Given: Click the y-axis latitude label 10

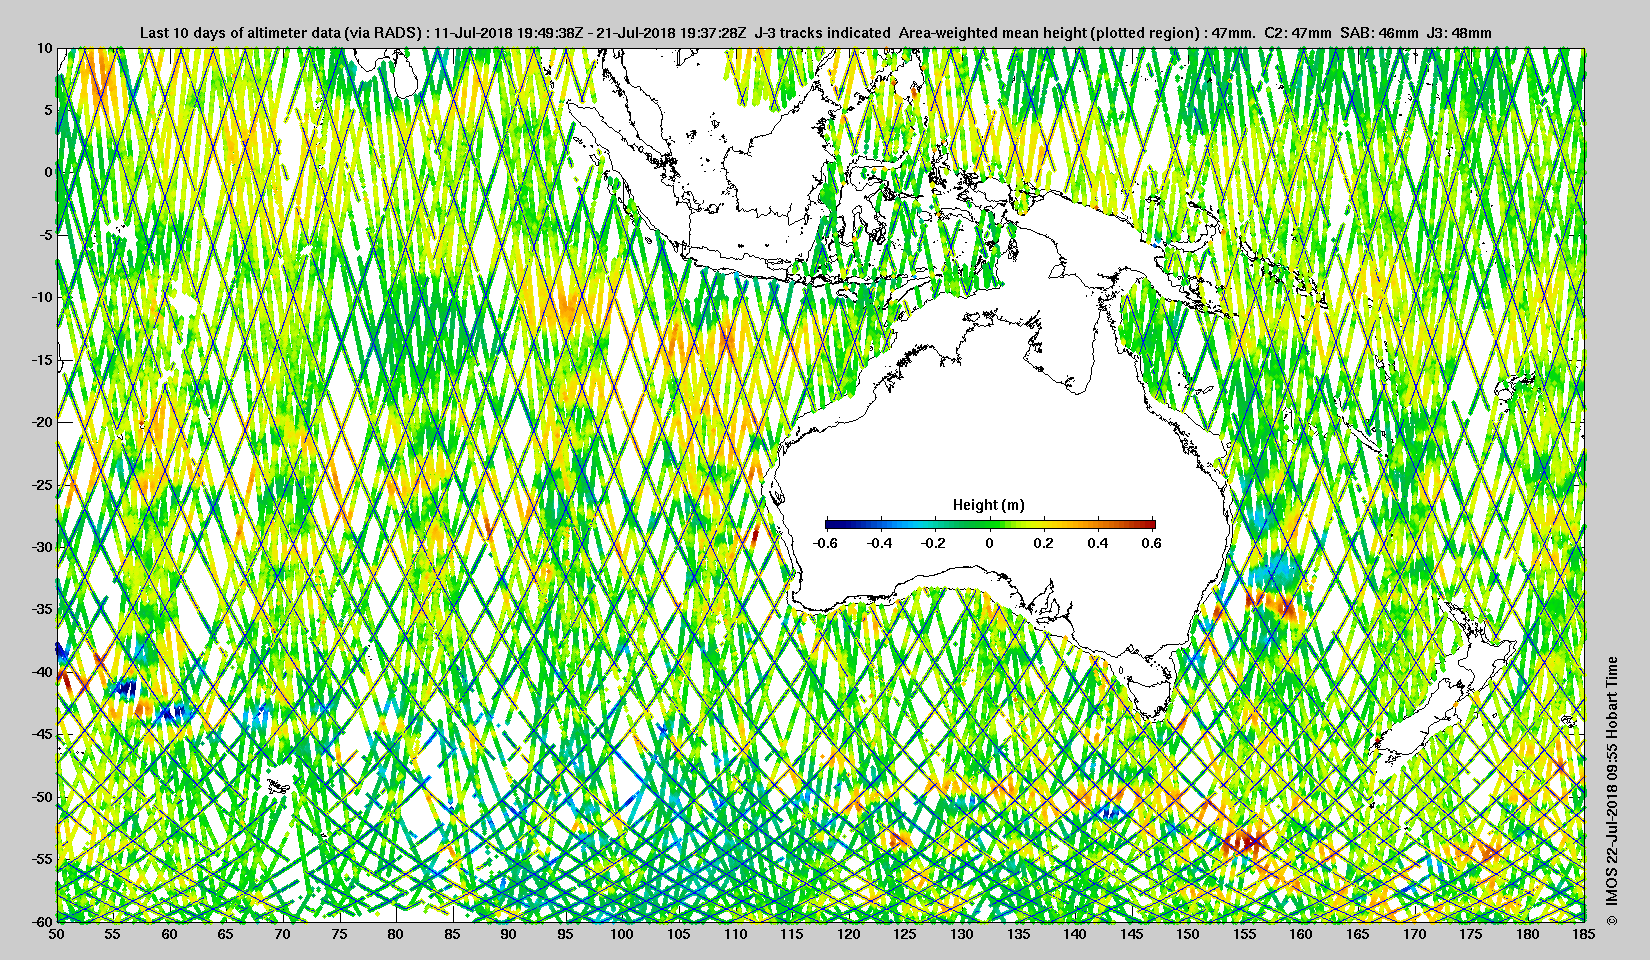Looking at the screenshot, I should pos(44,47).
